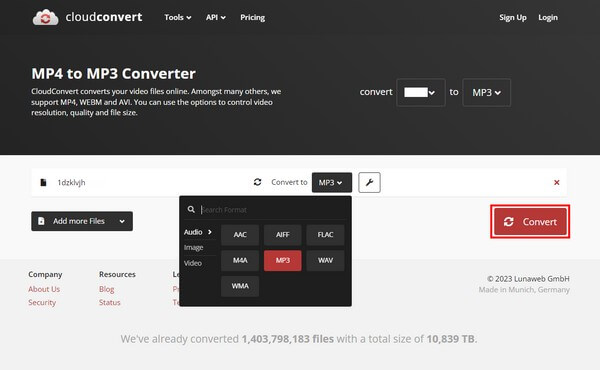The height and width of the screenshot is (370, 600).
Task: Click the Add more Files button
Action: pyautogui.click(x=82, y=221)
